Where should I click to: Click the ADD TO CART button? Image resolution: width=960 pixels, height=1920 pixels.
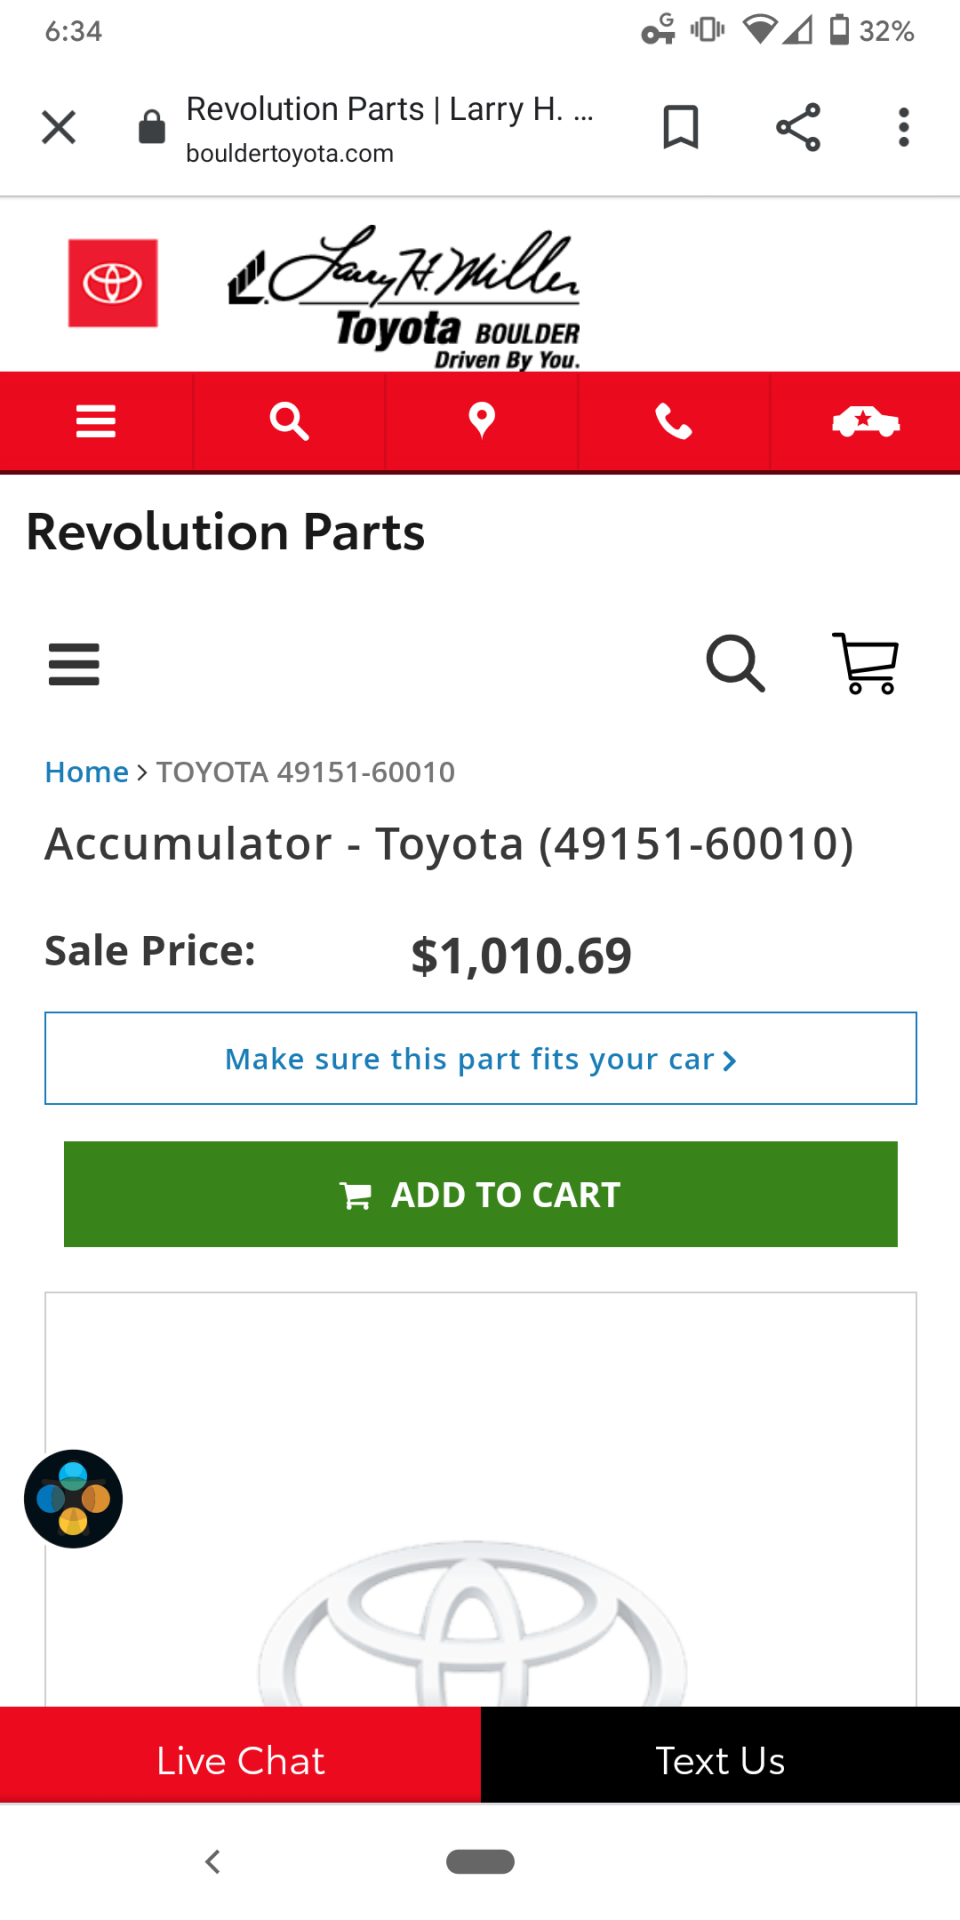click(481, 1194)
